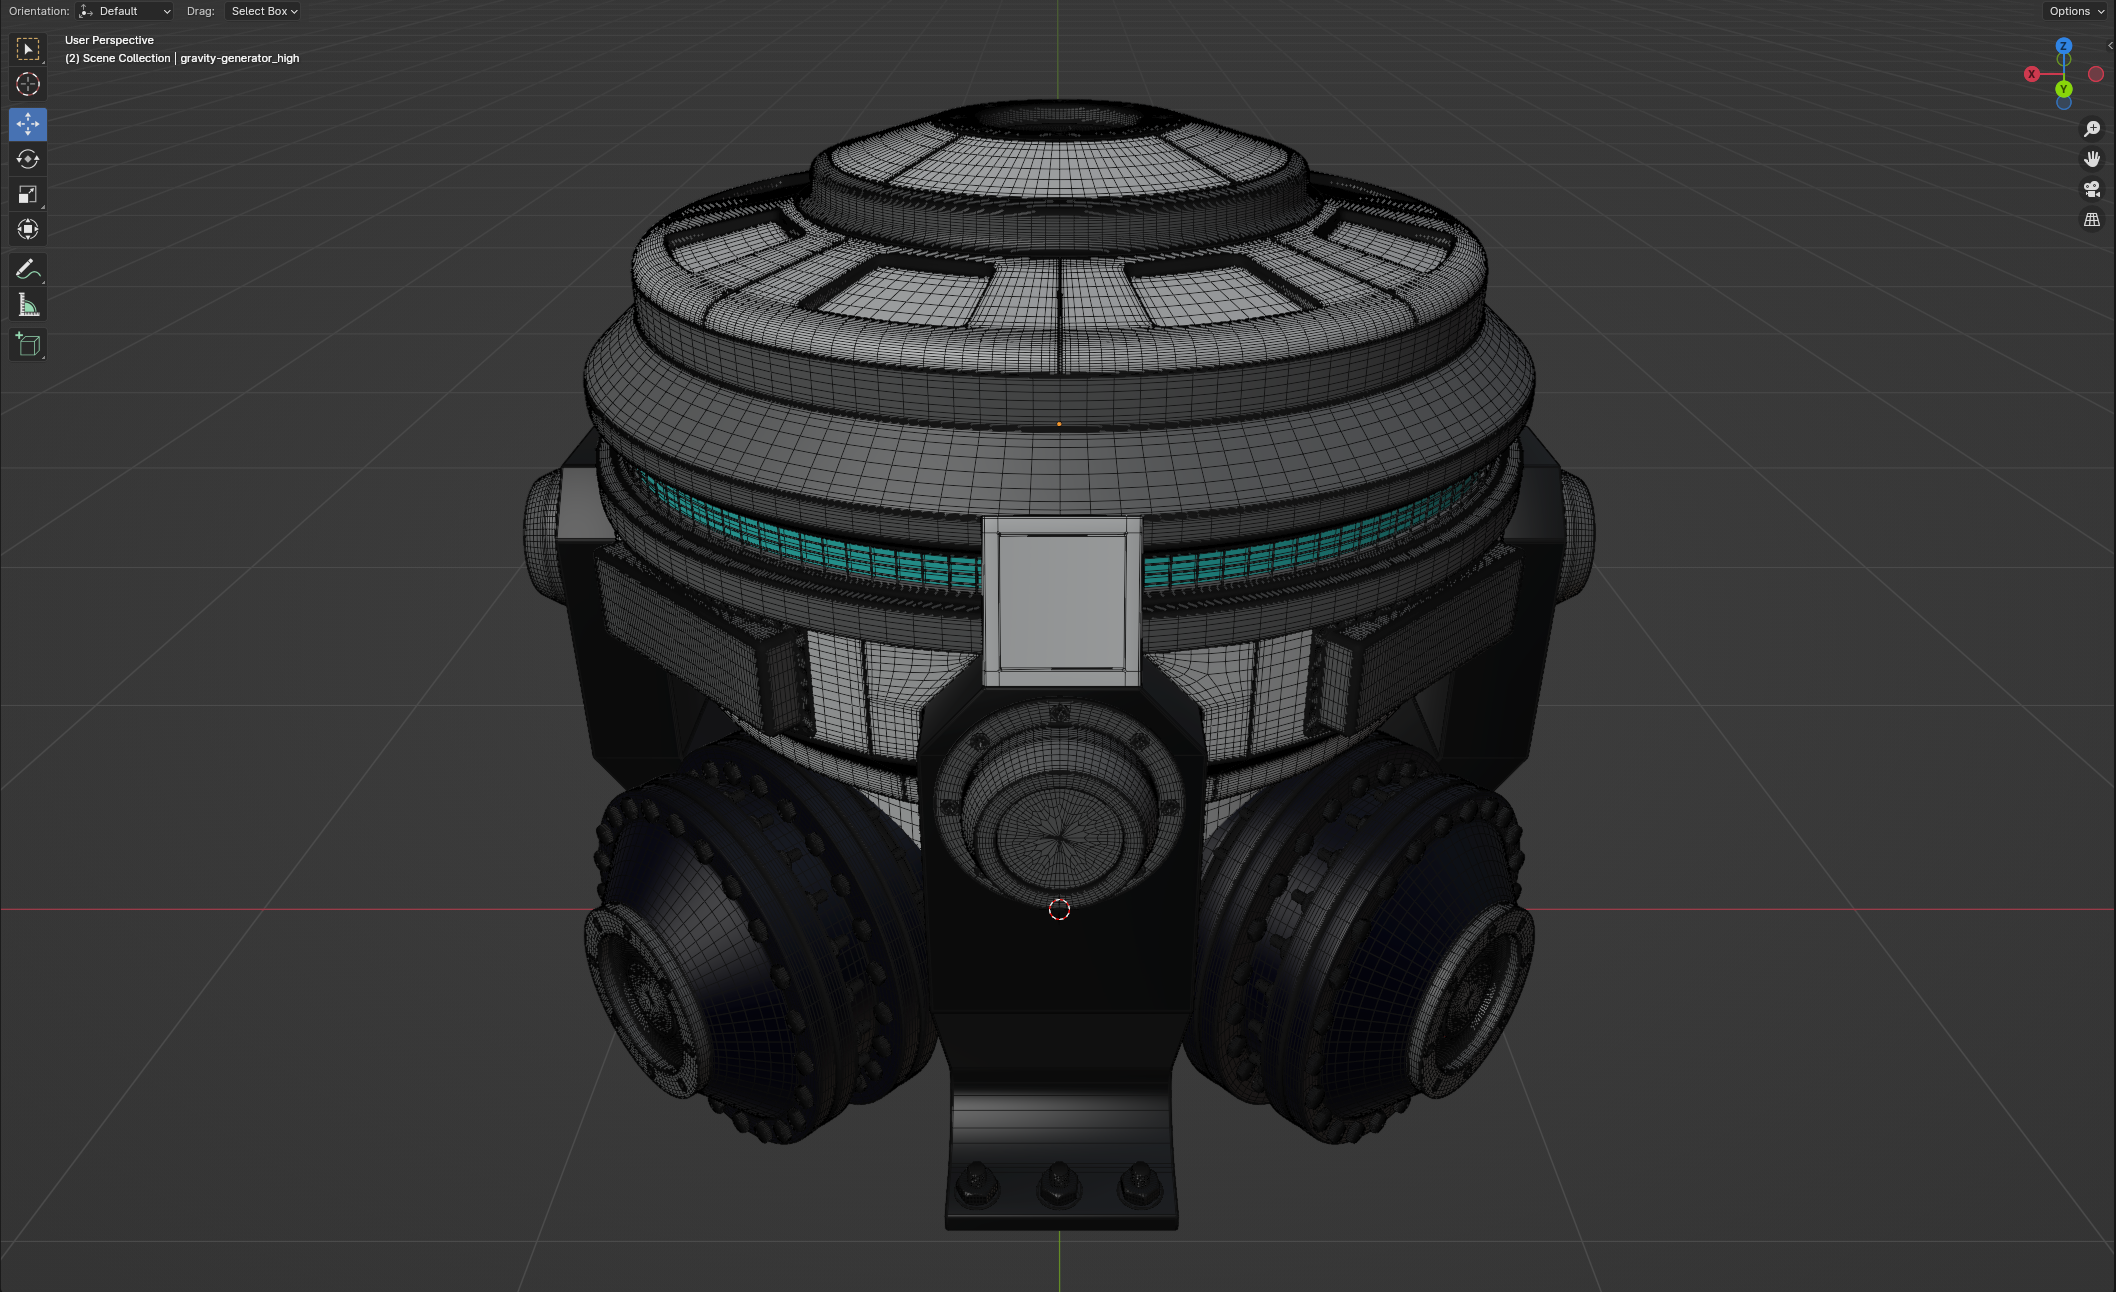Screen dimensions: 2116x1292
Task: Select the Annotate pencil tool
Action: tap(28, 269)
